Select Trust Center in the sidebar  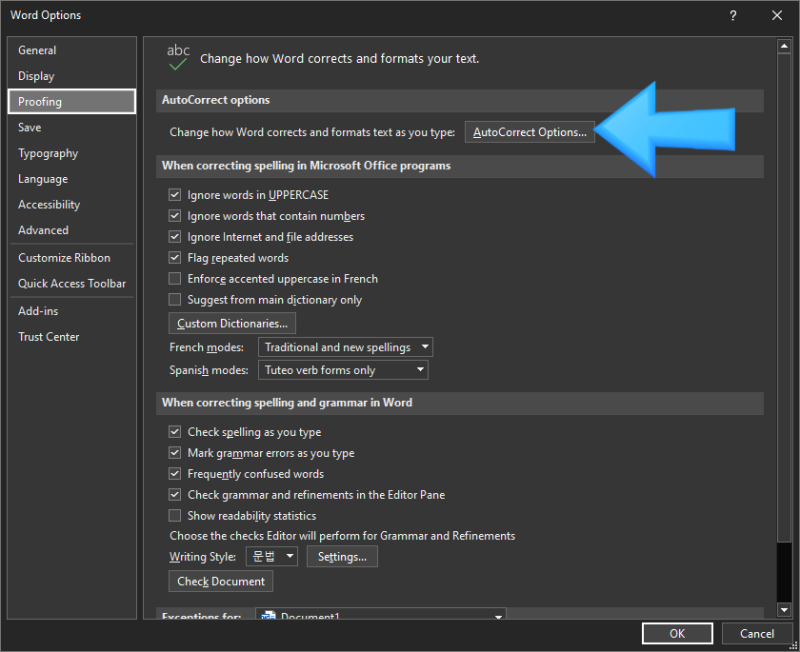coord(48,337)
